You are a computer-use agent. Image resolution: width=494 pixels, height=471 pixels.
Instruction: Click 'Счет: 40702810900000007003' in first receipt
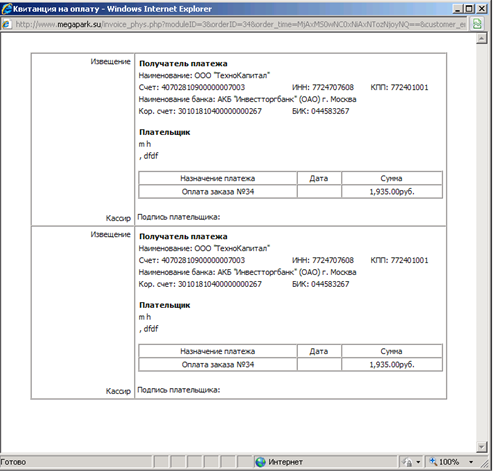coord(192,87)
